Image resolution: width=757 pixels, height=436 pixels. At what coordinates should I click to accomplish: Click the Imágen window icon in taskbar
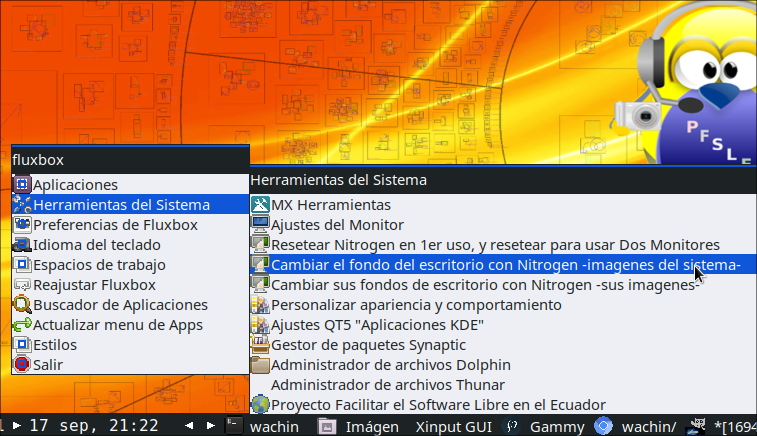tap(327, 426)
